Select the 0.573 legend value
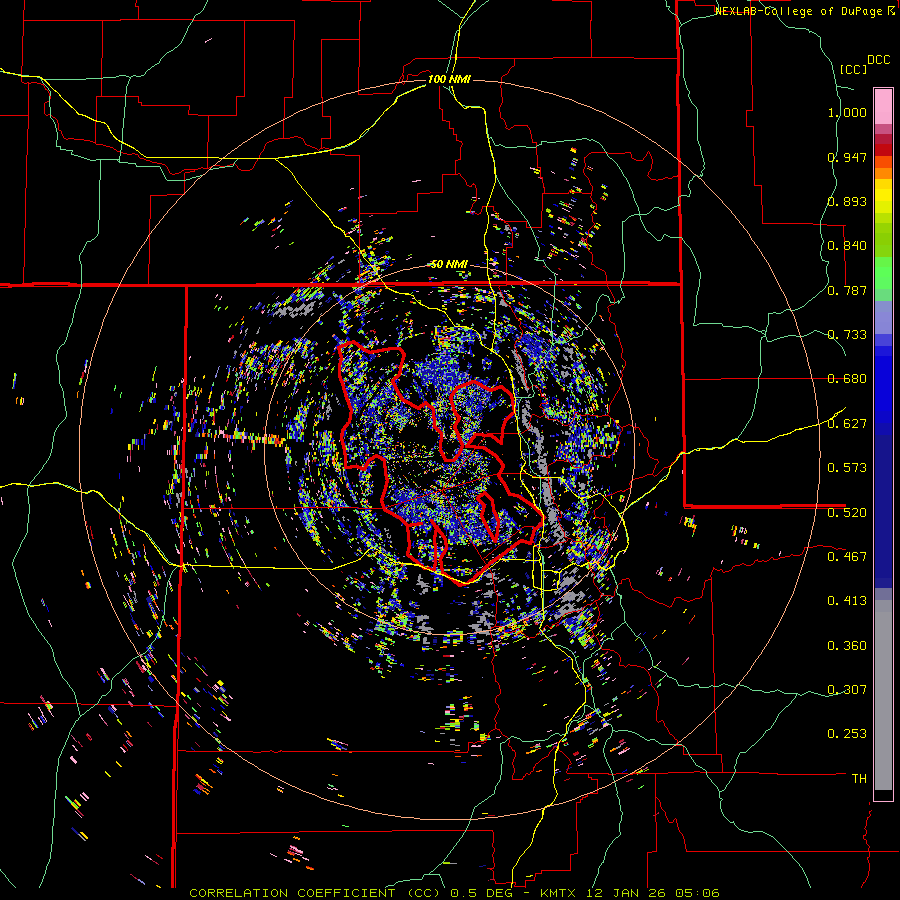900x900 pixels. click(847, 468)
